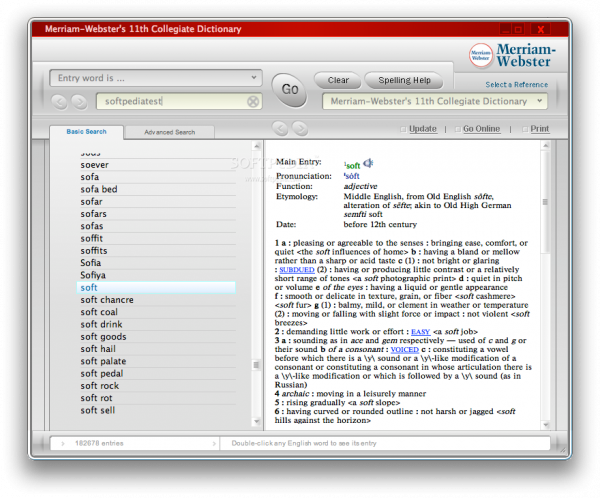
Task: Close the dictionary window
Action: click(x=540, y=29)
